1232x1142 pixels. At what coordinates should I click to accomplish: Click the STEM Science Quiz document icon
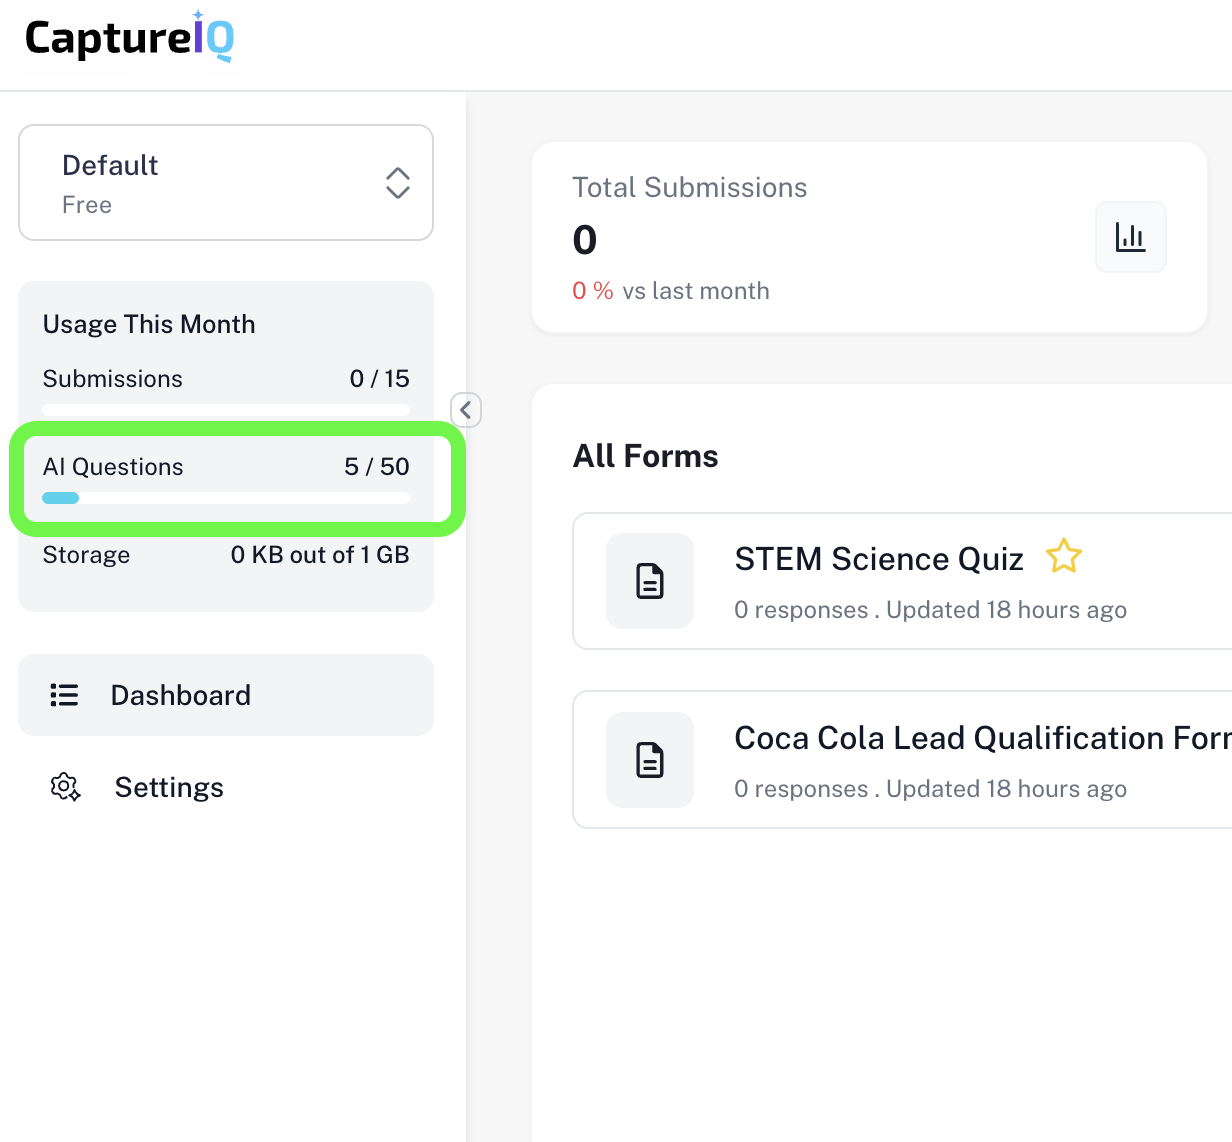click(x=650, y=581)
